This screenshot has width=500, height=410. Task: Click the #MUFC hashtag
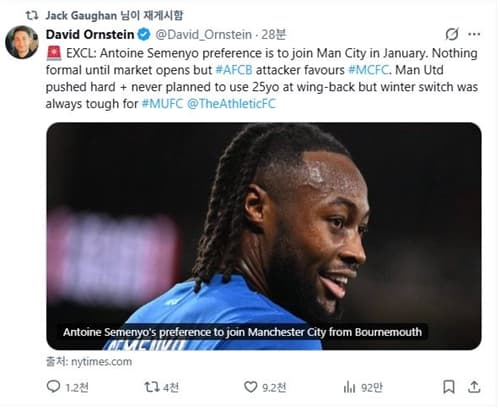162,104
